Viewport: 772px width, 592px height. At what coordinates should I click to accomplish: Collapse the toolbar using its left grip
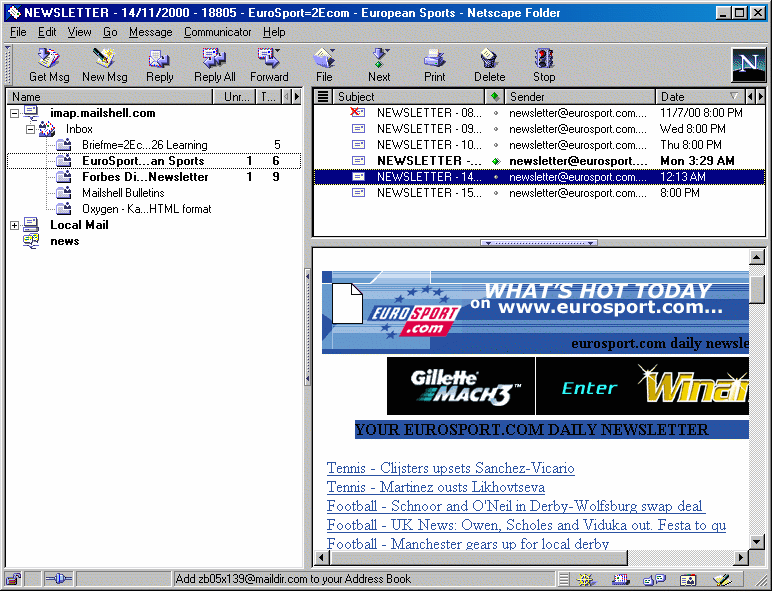click(x=8, y=65)
